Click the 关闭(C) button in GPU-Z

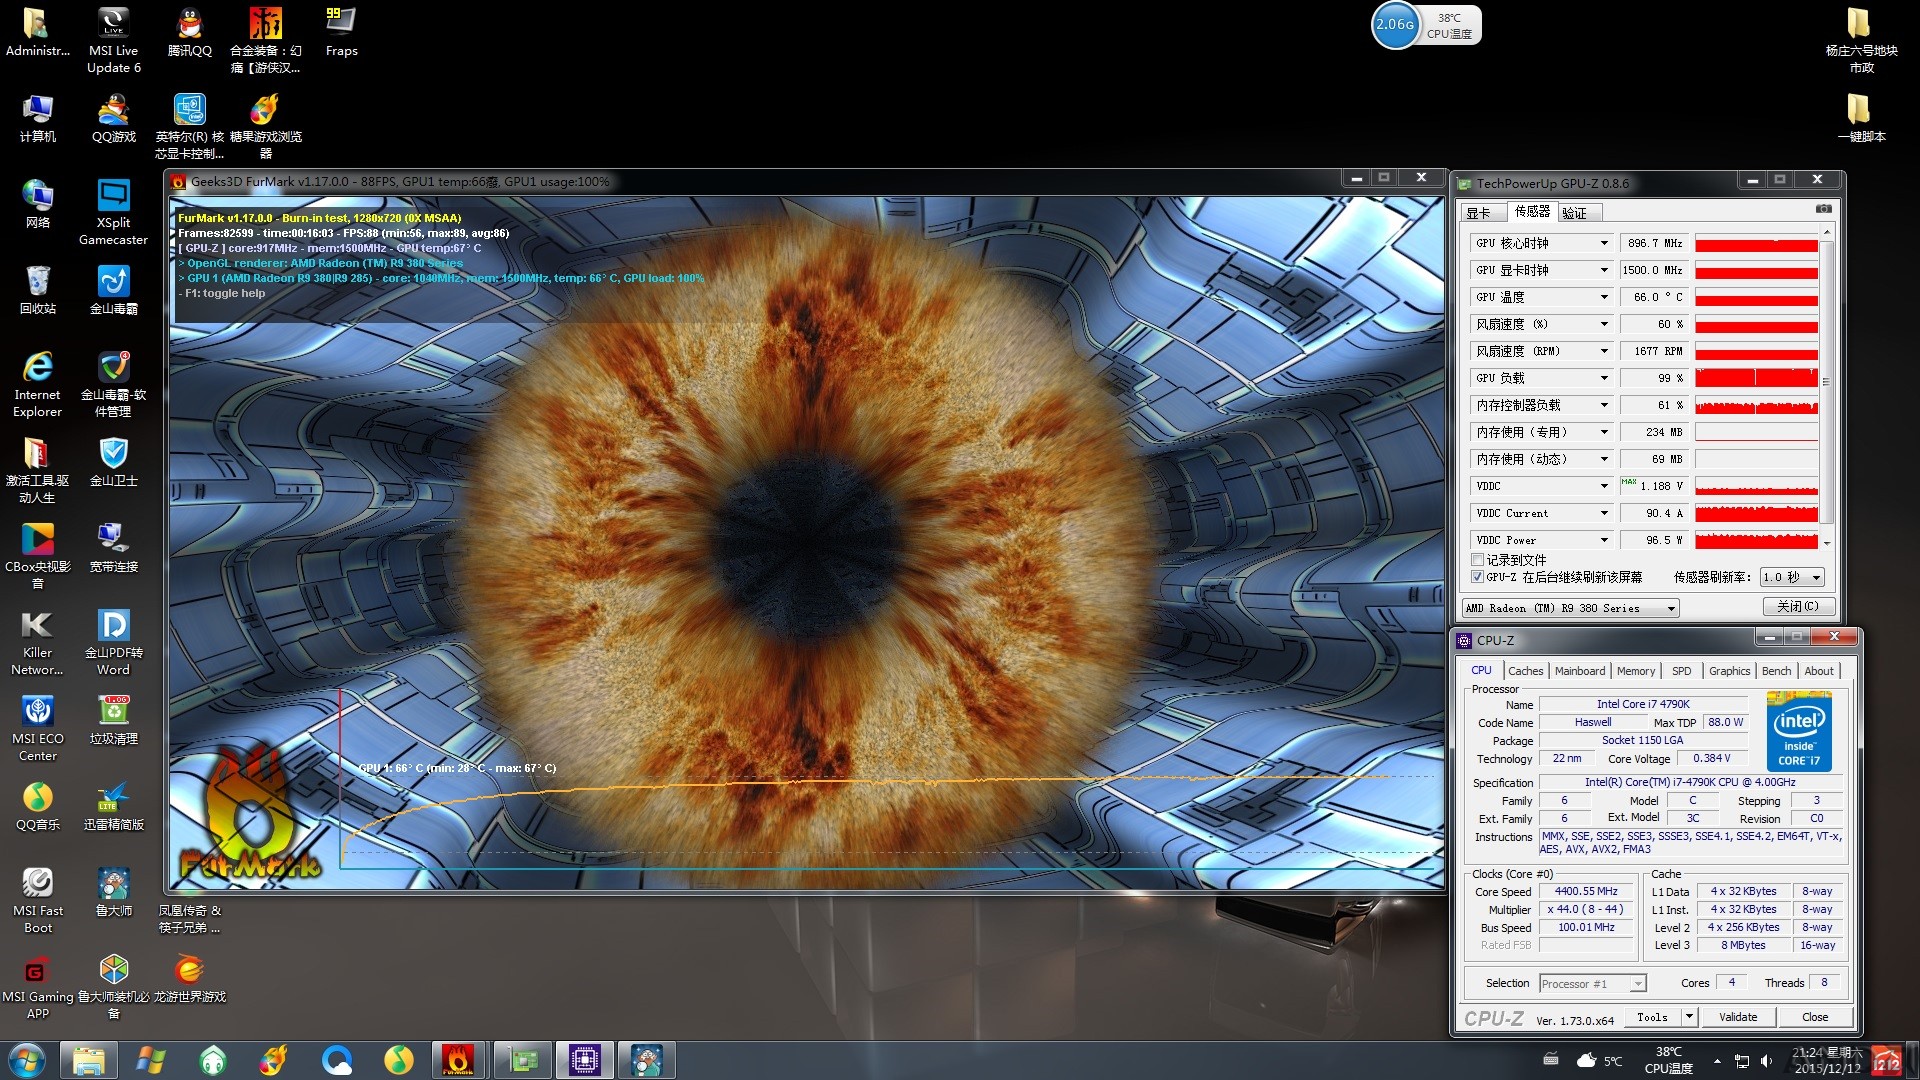pos(1798,606)
